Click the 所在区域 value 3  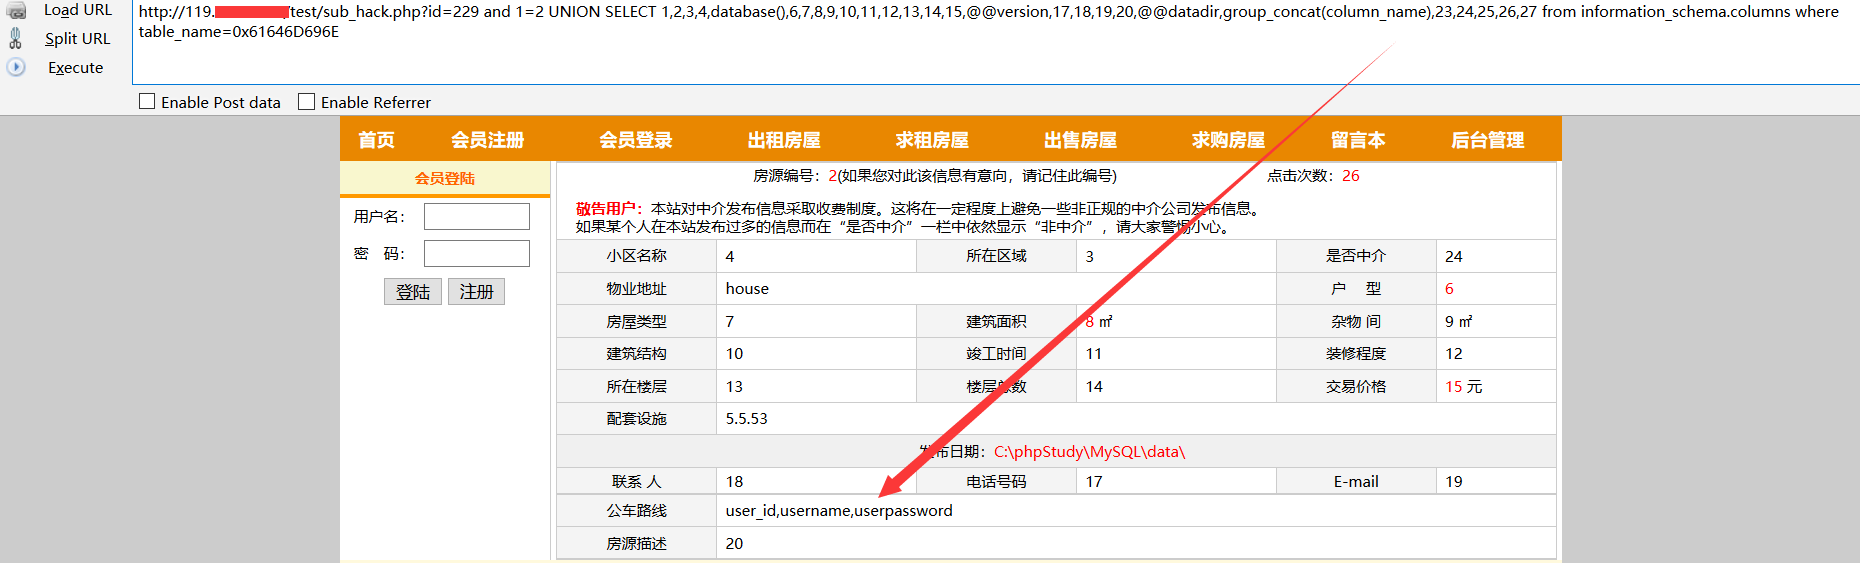point(1090,256)
